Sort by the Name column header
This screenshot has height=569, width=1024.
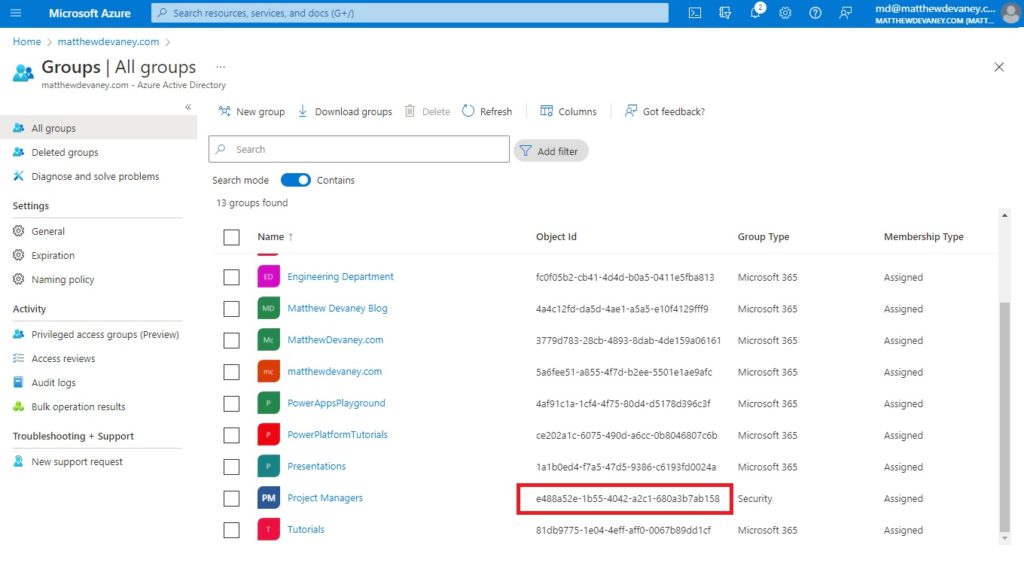coord(275,236)
